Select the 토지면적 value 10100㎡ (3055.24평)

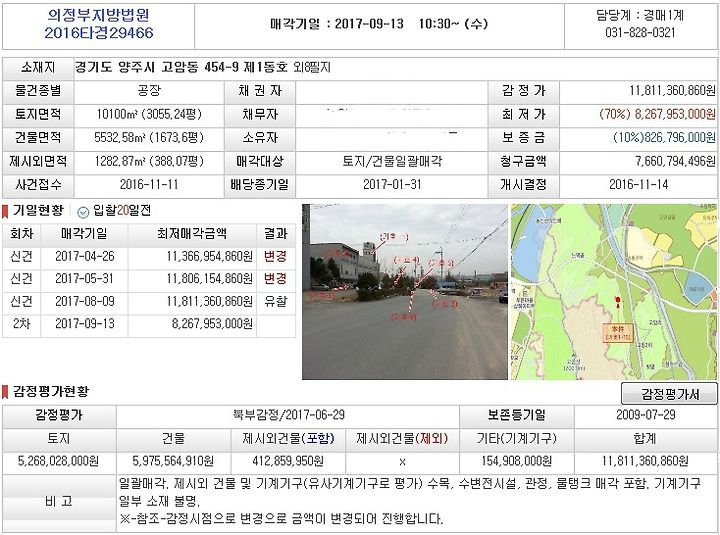tap(149, 114)
